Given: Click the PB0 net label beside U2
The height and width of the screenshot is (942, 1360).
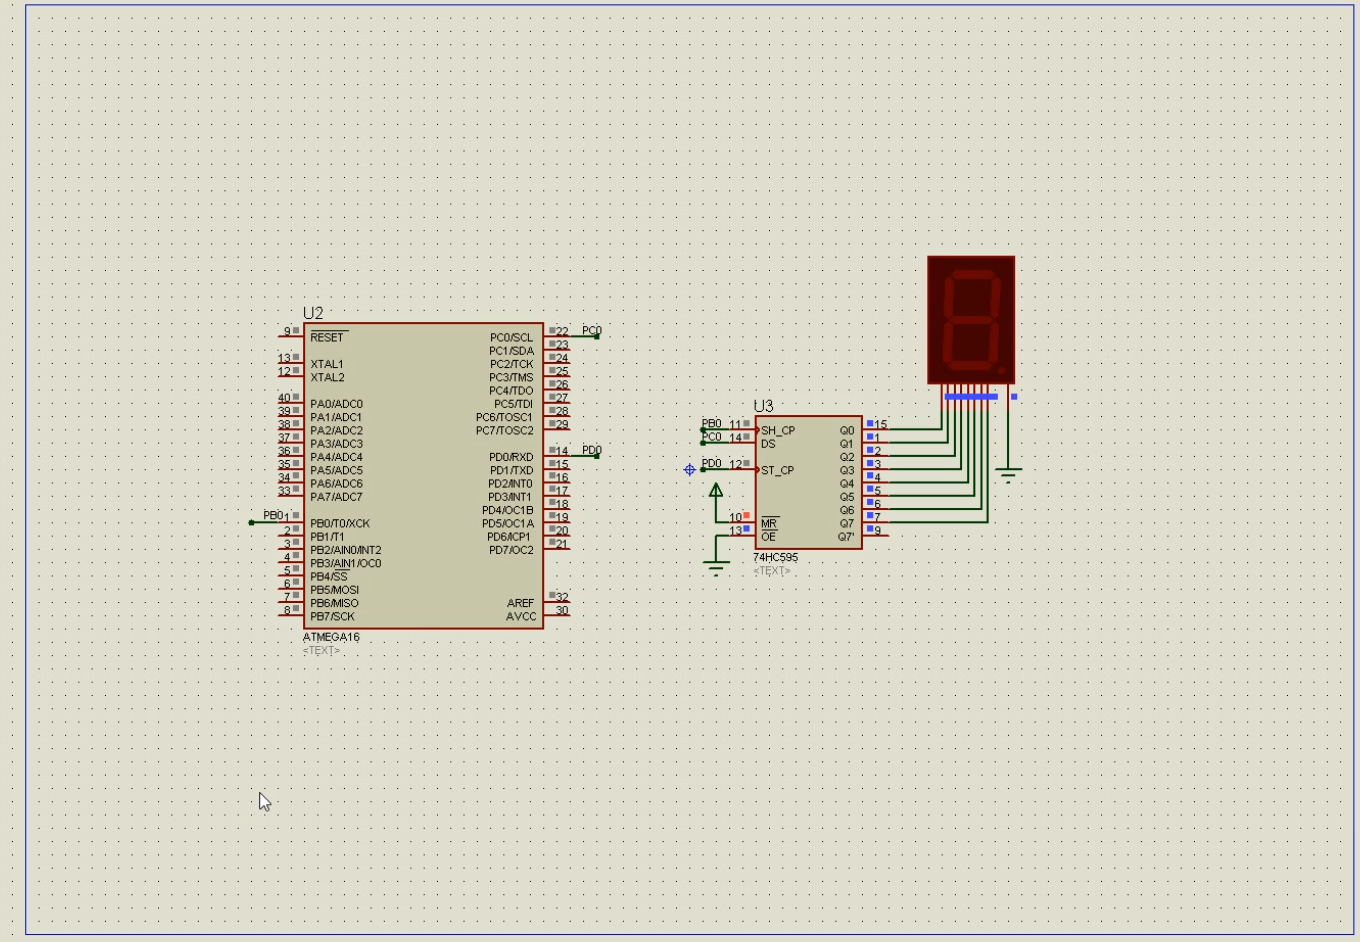Looking at the screenshot, I should (273, 515).
